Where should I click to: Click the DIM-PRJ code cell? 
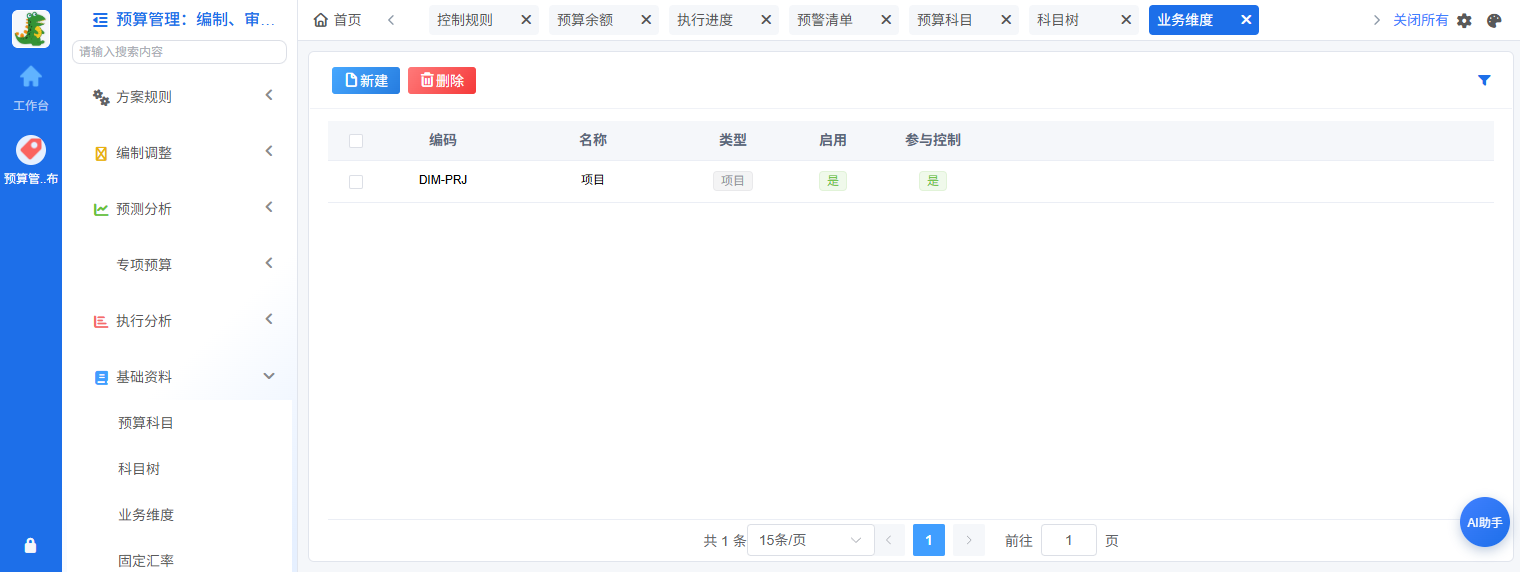pos(443,181)
